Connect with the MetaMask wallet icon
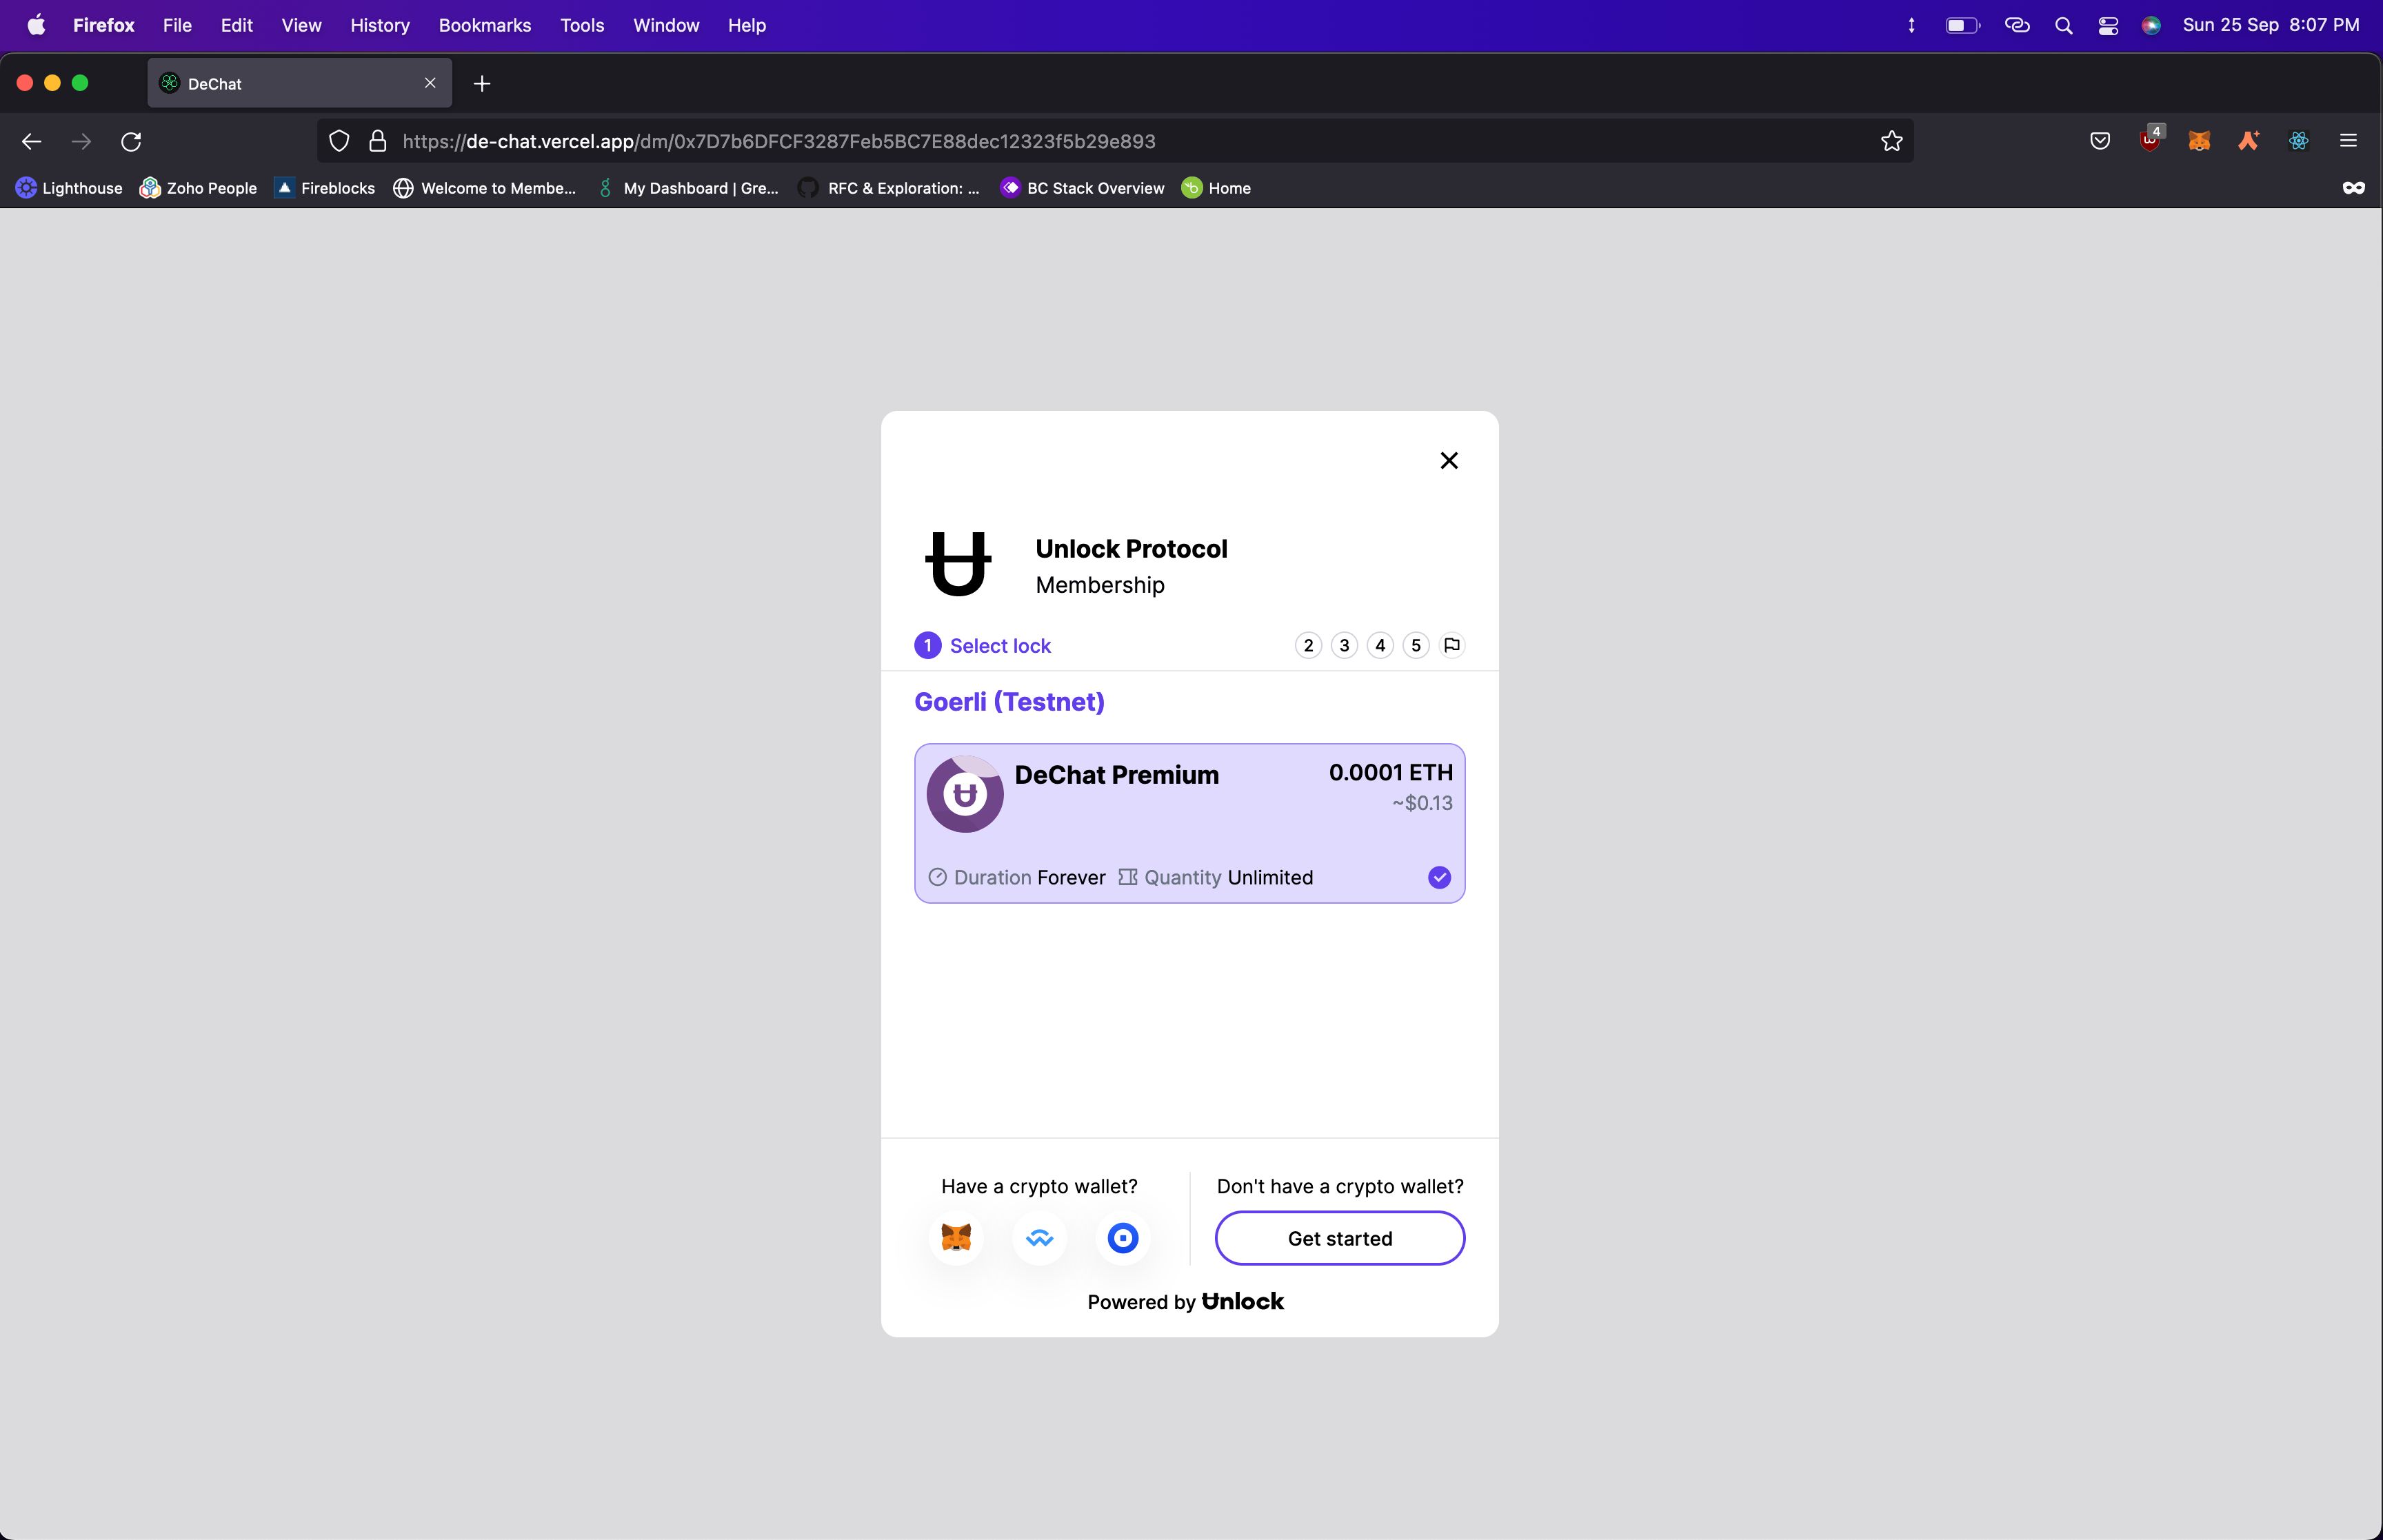This screenshot has width=2383, height=1540. point(957,1238)
